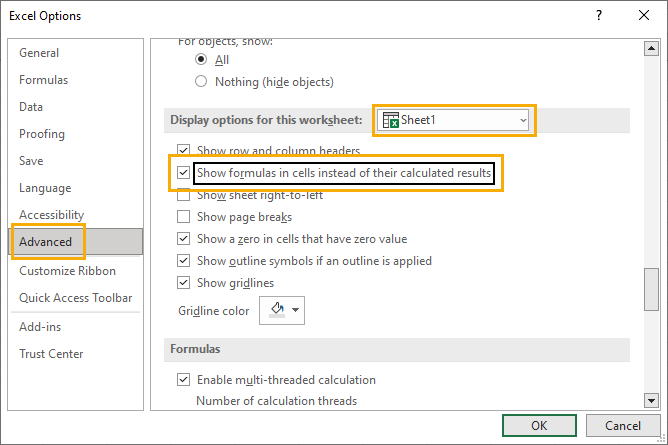Open the Formulas category
668x445 pixels.
42,80
